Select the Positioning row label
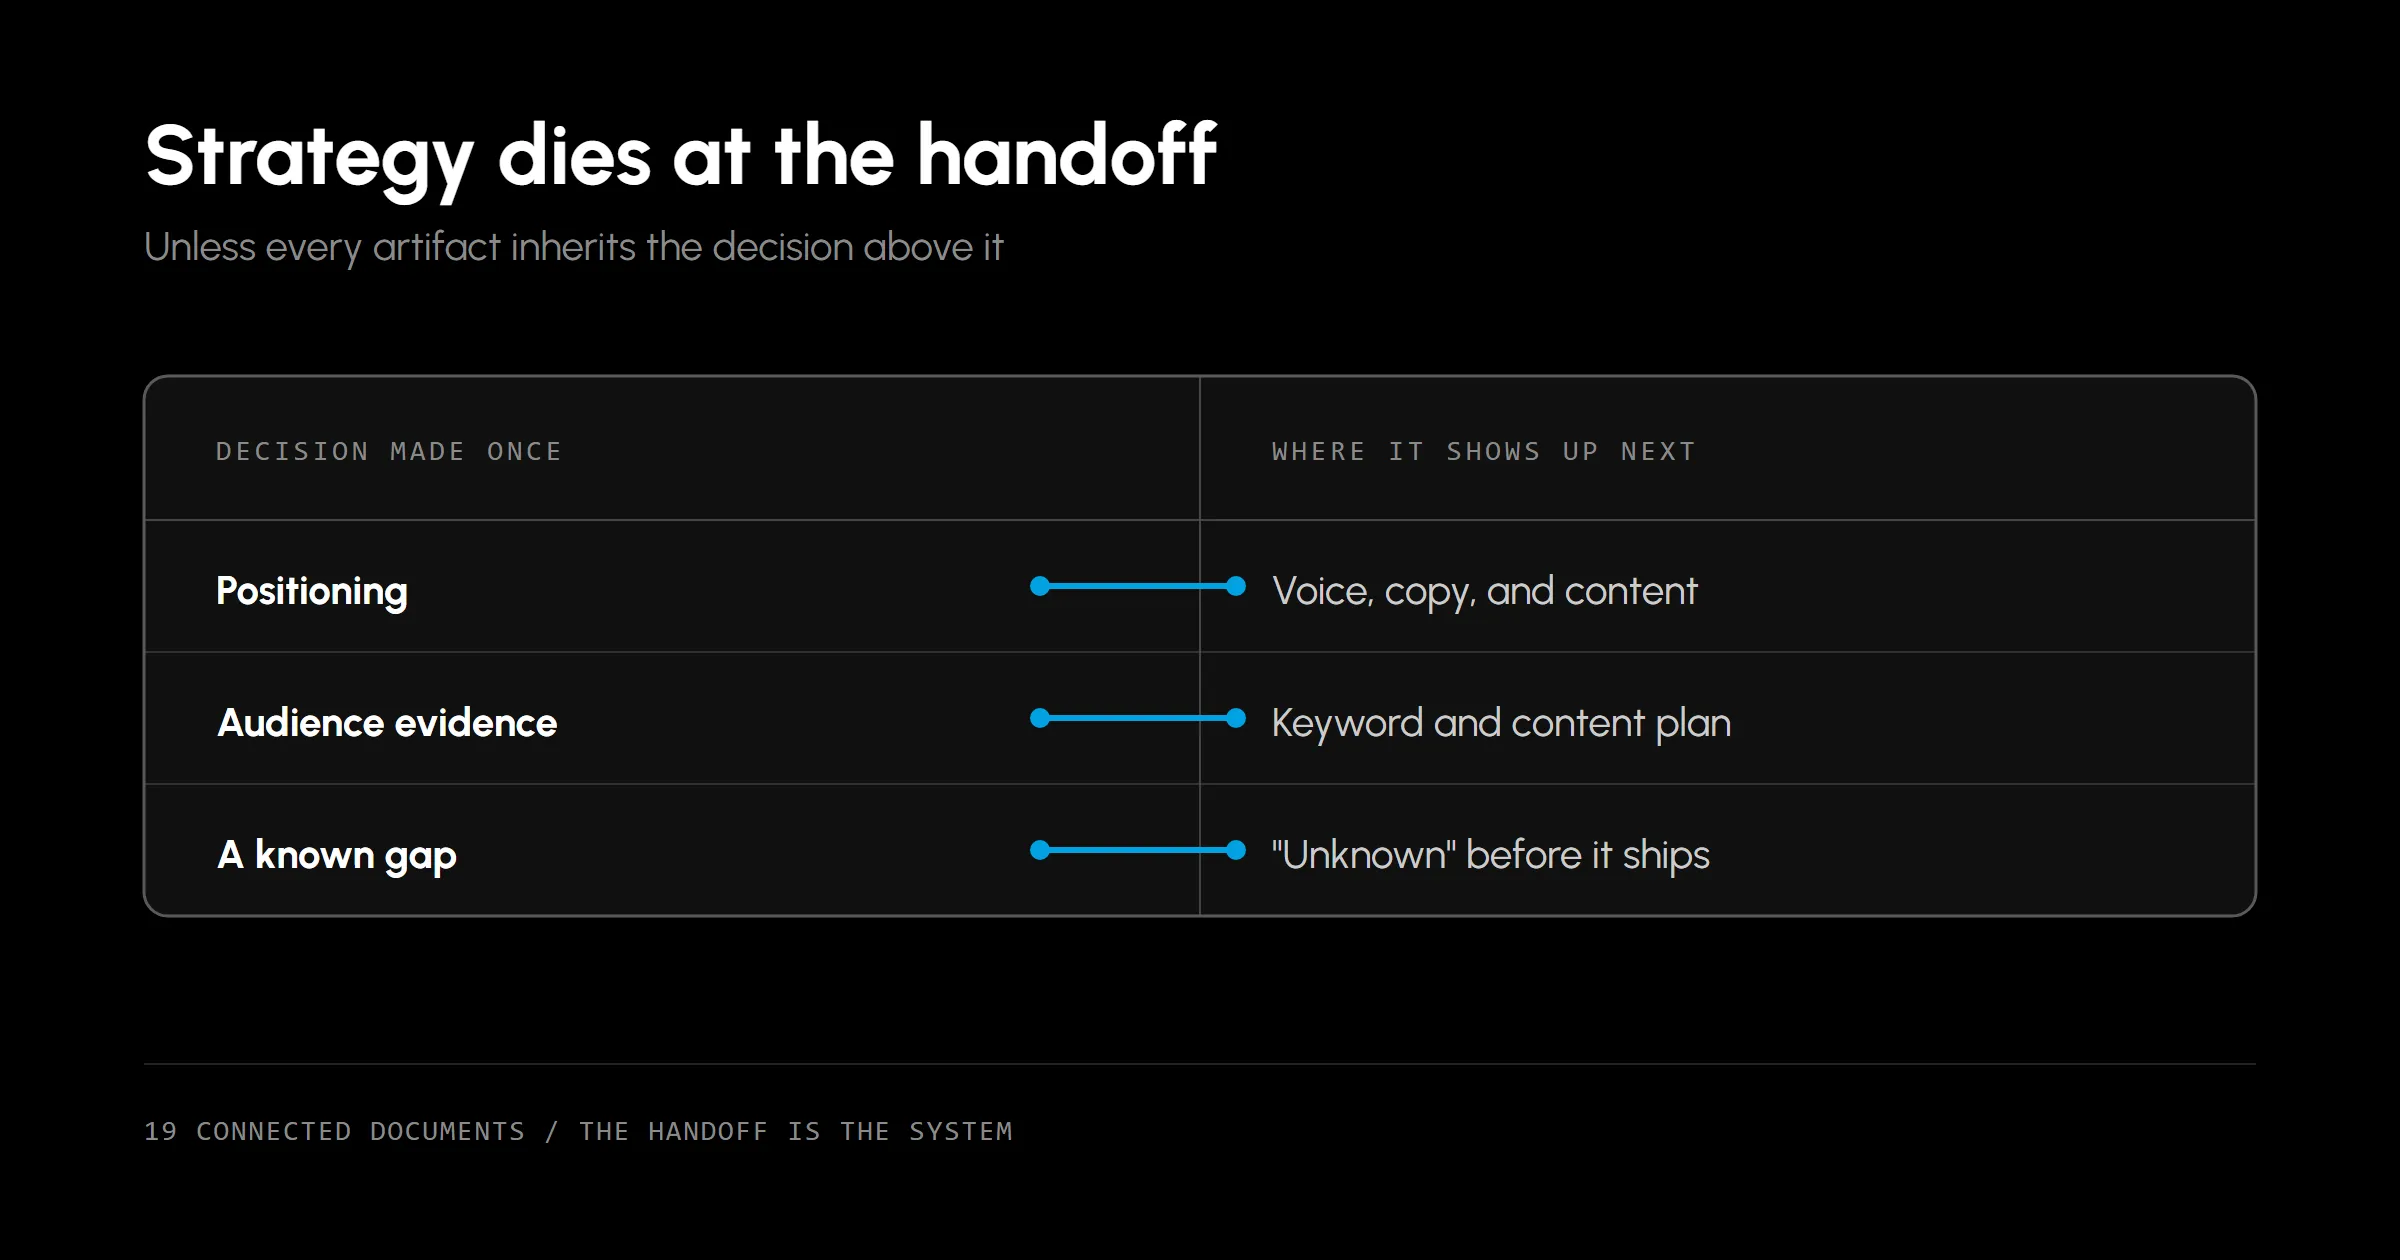This screenshot has height=1260, width=2400. click(x=312, y=591)
